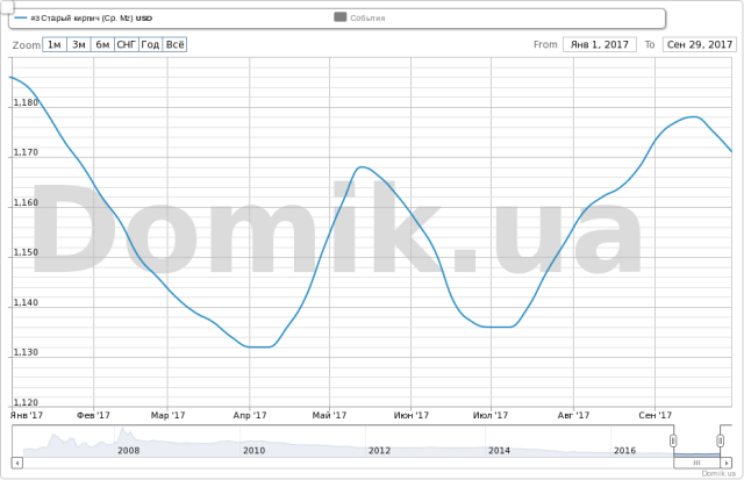Click the navigator left scroll arrow
Image resolution: width=744 pixels, height=480 pixels.
(x=17, y=462)
